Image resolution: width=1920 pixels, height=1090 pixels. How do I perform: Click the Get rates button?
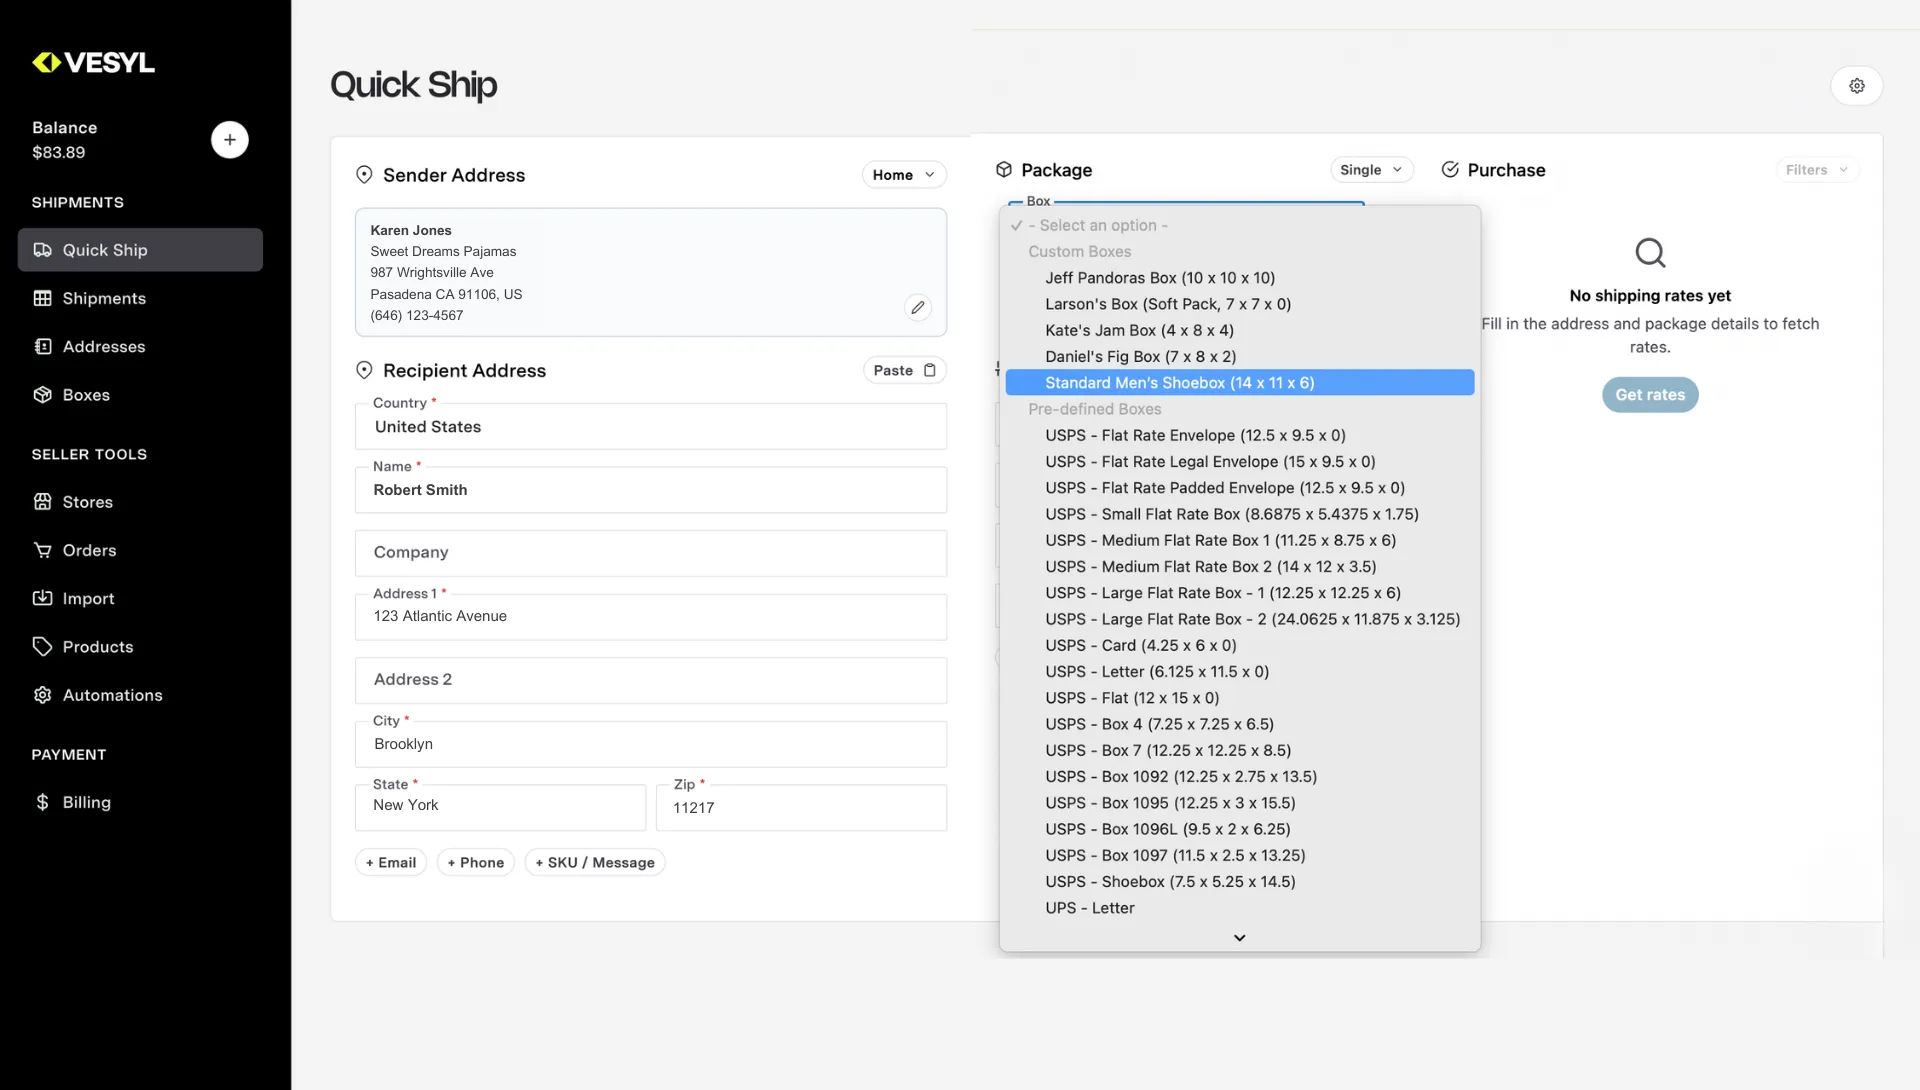(x=1650, y=395)
